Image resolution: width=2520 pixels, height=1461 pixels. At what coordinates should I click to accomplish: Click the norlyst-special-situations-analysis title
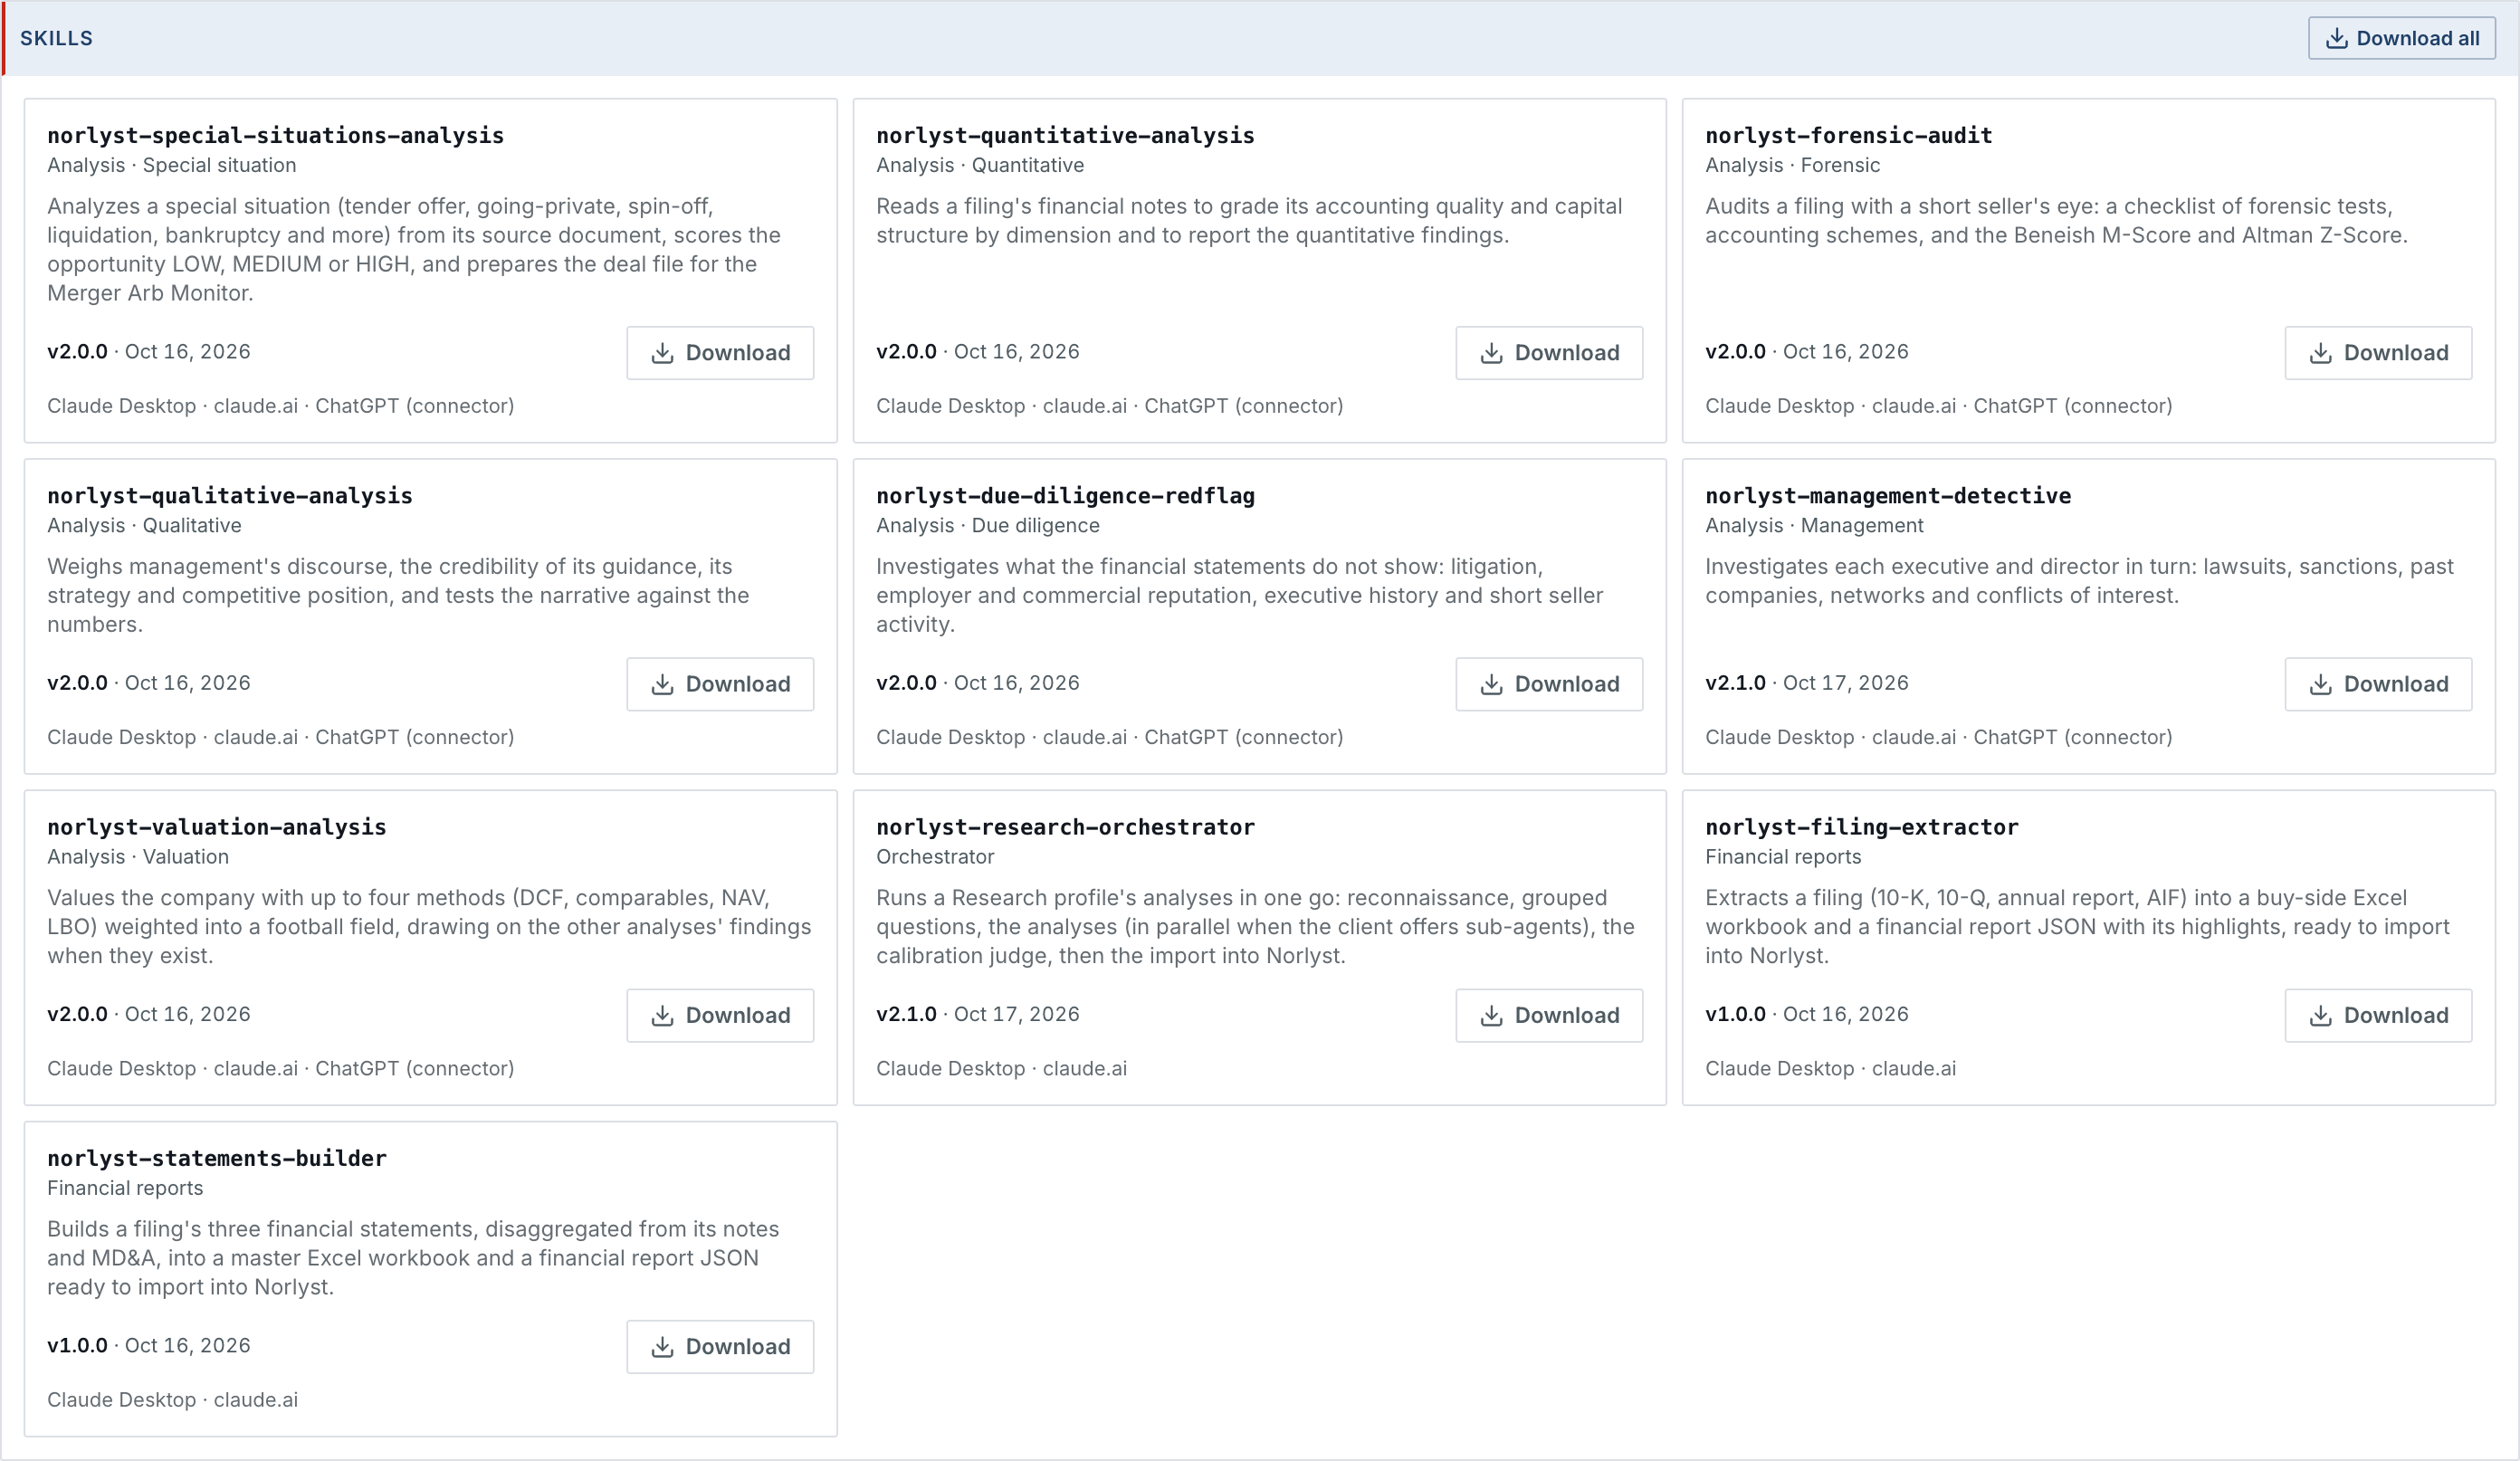[276, 135]
